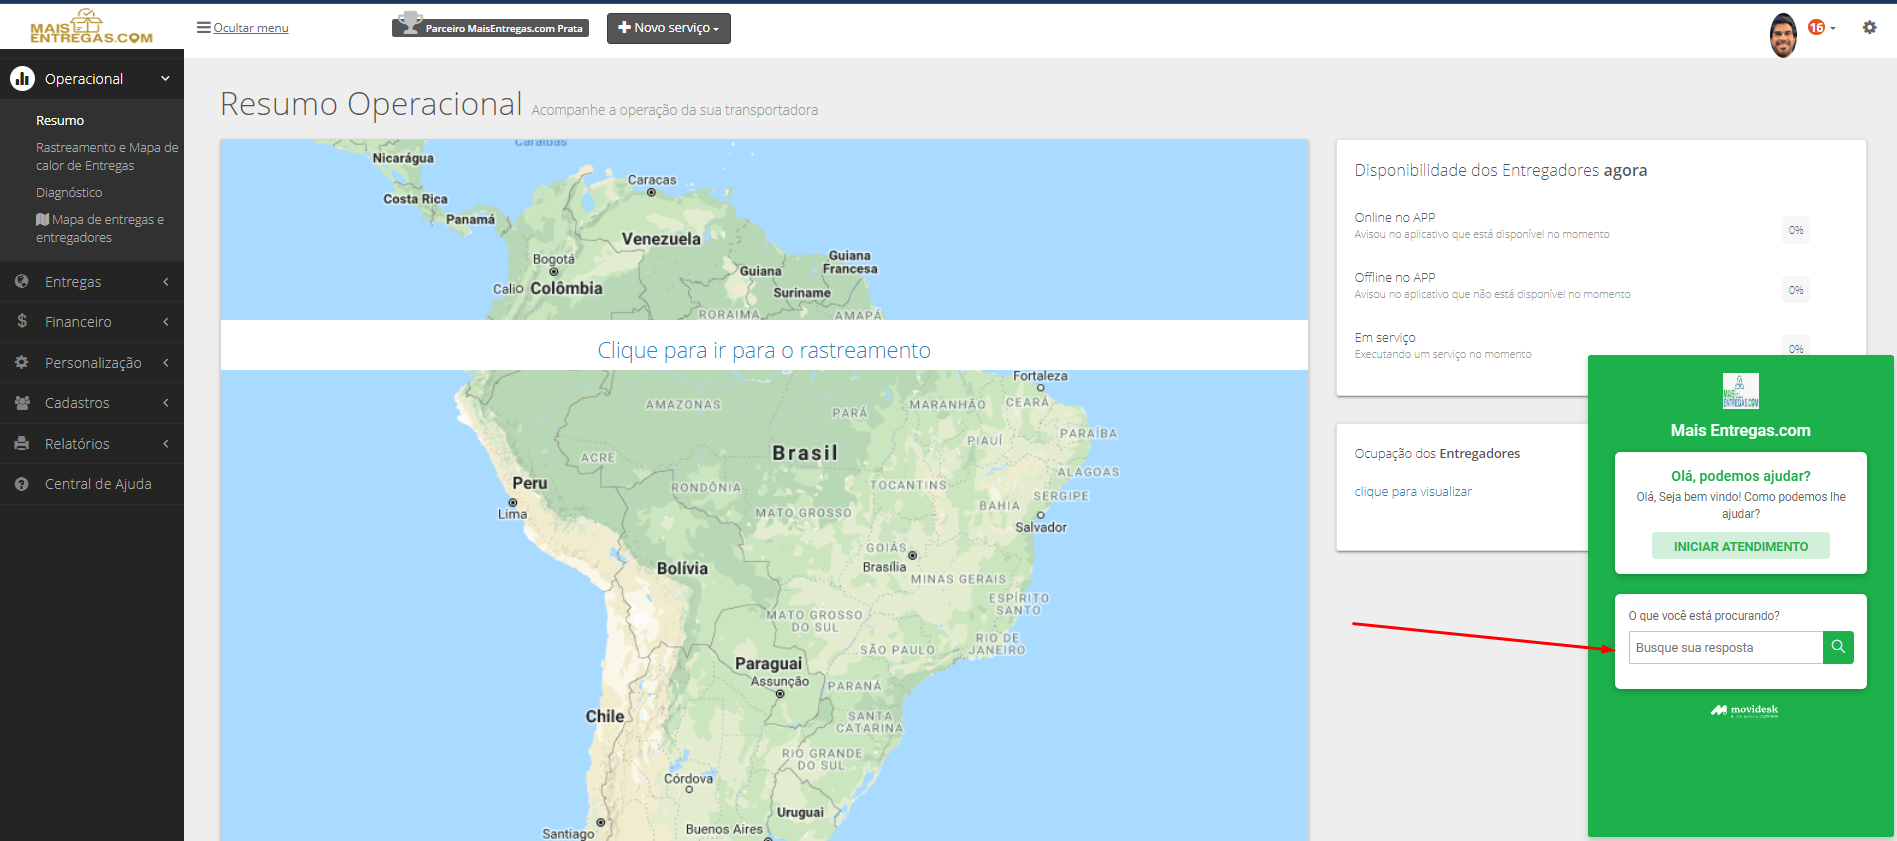The height and width of the screenshot is (841, 1897).
Task: Click the hamburger icon beside Ocultar menu
Action: pyautogui.click(x=203, y=28)
